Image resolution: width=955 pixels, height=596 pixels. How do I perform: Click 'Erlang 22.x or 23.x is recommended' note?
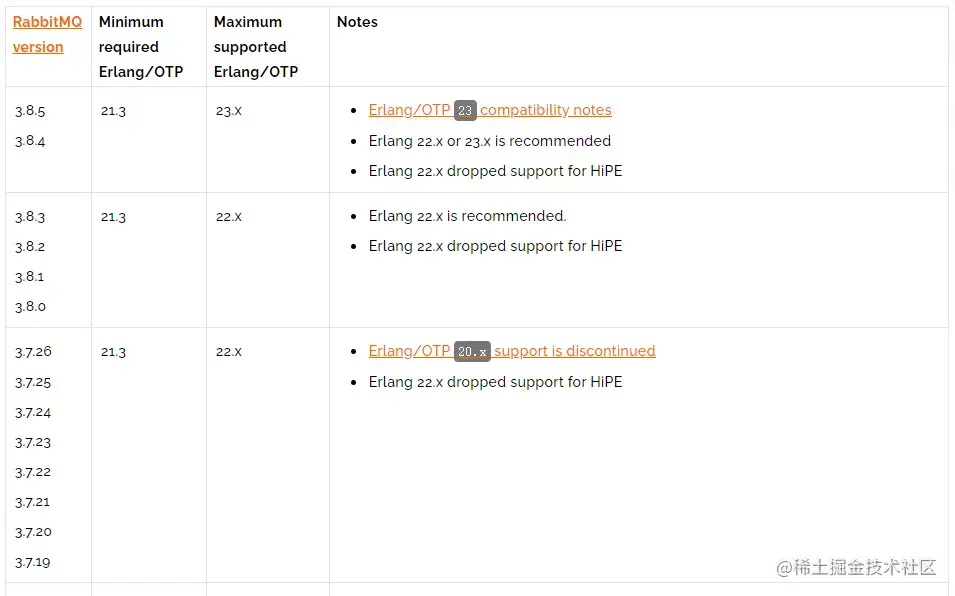tap(490, 141)
